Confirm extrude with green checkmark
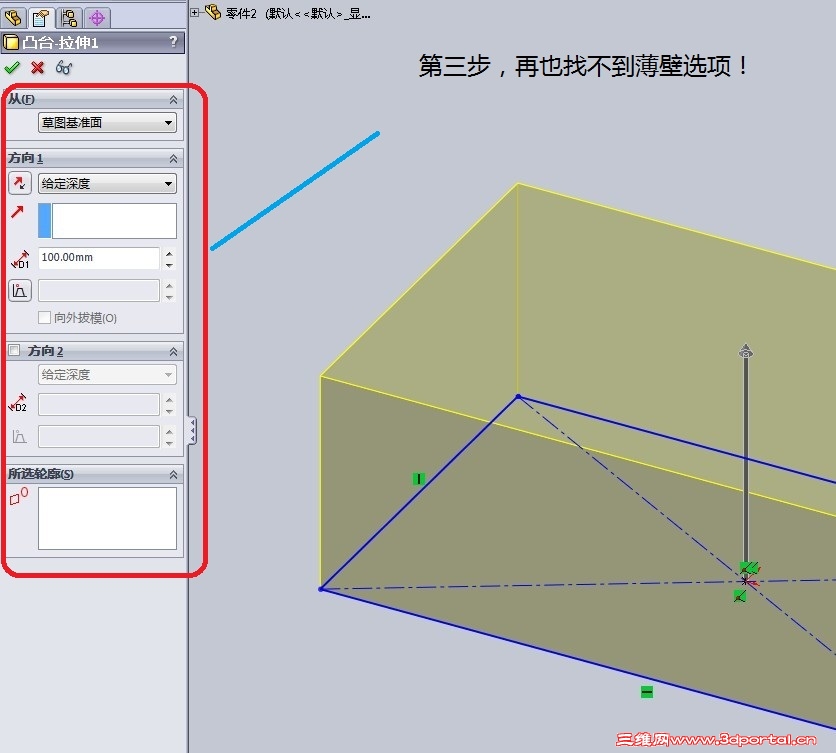836x753 pixels. (12, 68)
